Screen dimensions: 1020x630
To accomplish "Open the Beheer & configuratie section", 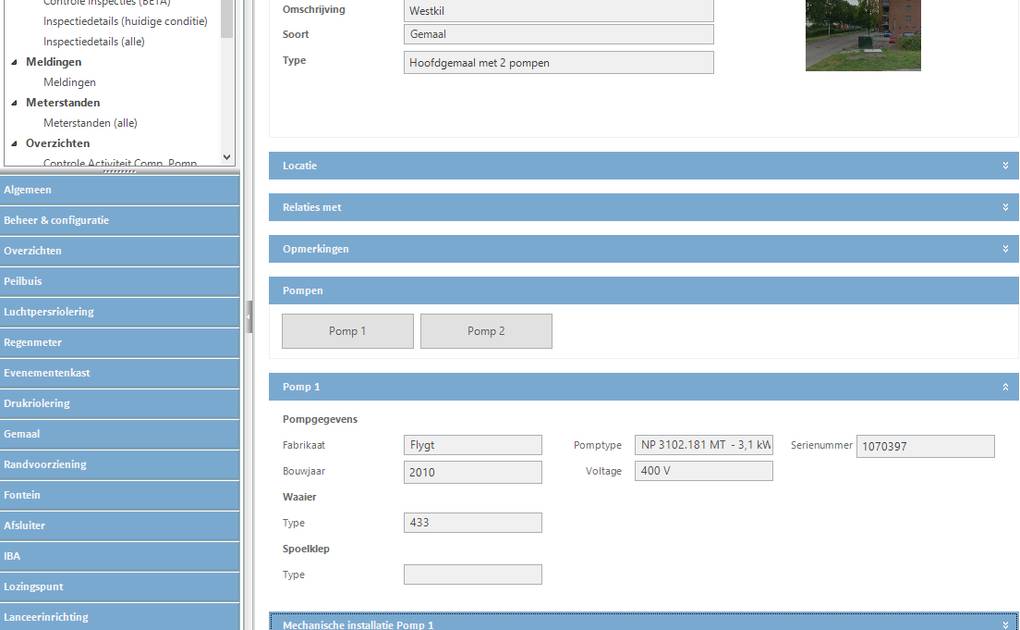I will tap(120, 220).
